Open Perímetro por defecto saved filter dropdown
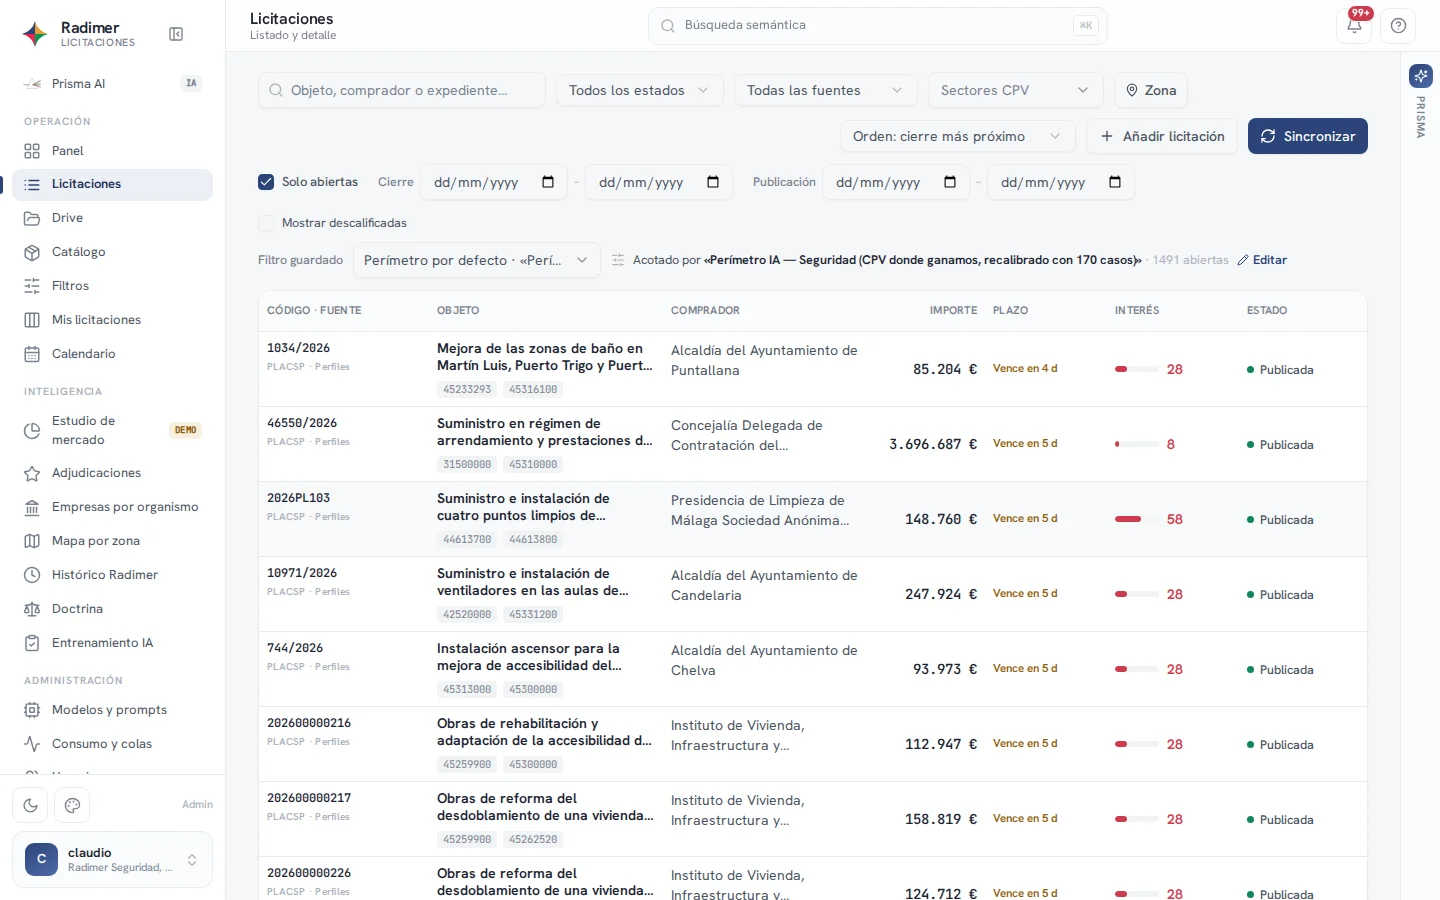 [x=476, y=260]
